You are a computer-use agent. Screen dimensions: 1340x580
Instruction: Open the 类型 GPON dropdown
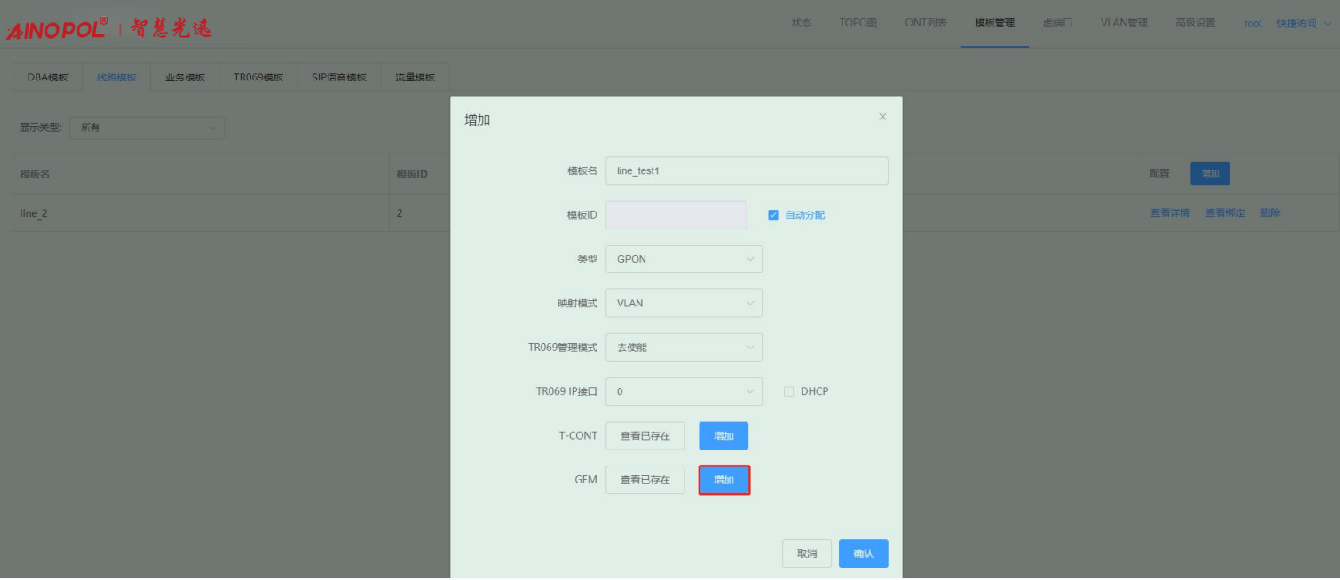(684, 259)
